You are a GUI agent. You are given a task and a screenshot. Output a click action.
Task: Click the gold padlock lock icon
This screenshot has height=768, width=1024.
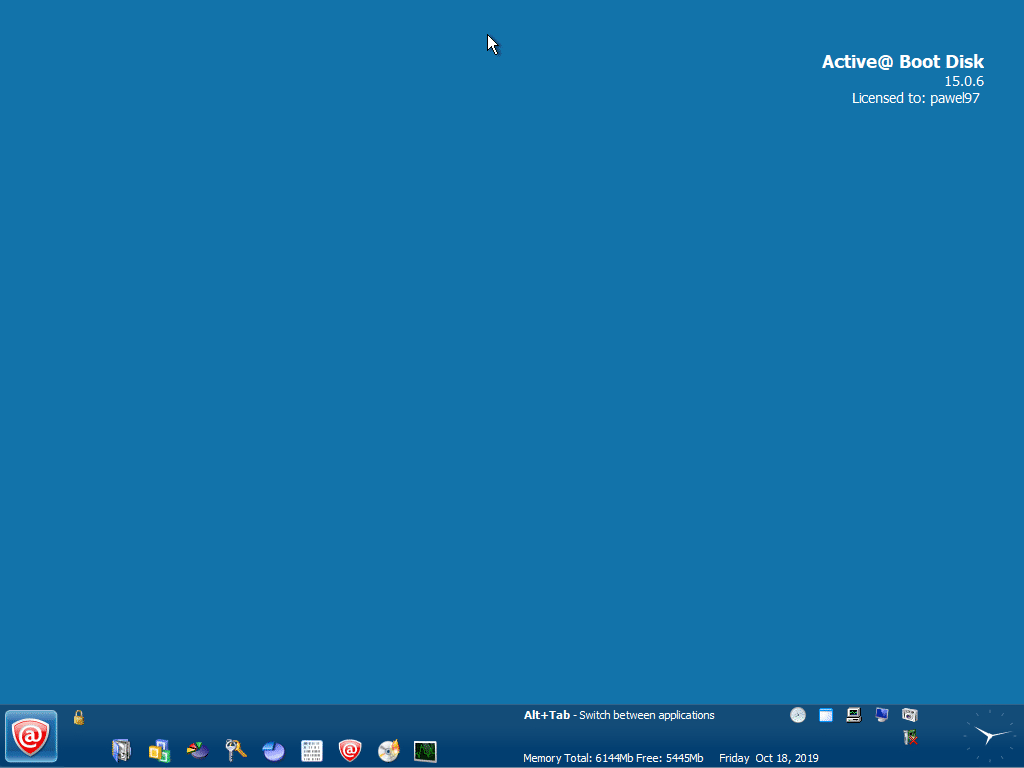79,717
